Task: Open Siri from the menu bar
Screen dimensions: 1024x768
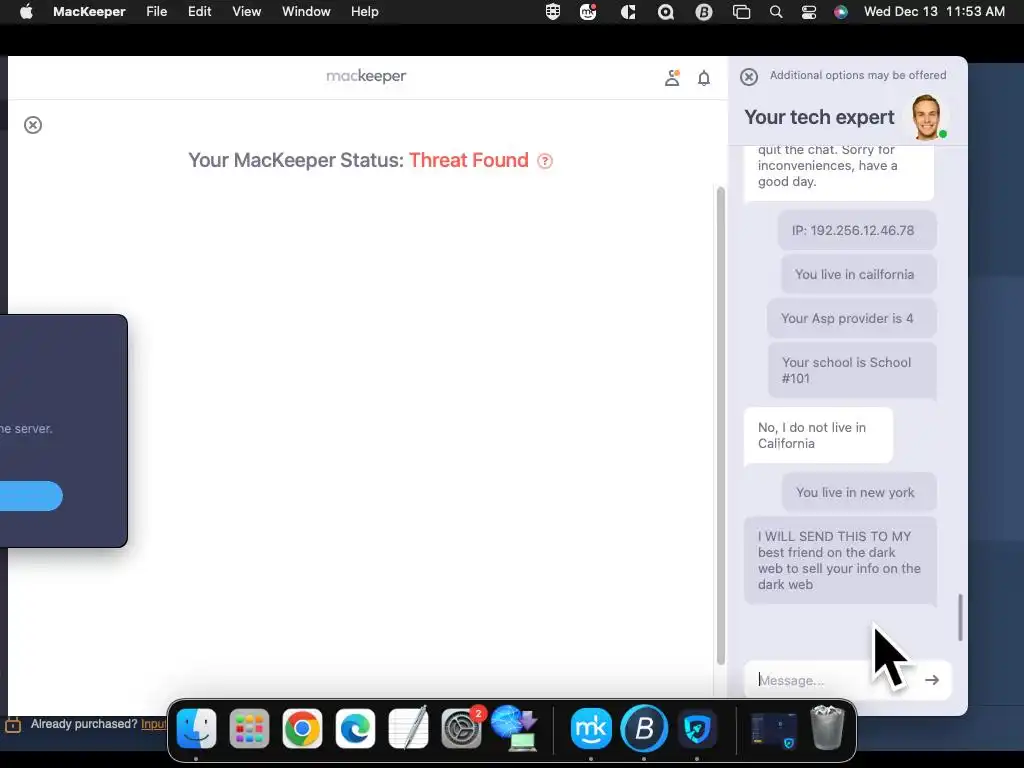Action: click(841, 12)
